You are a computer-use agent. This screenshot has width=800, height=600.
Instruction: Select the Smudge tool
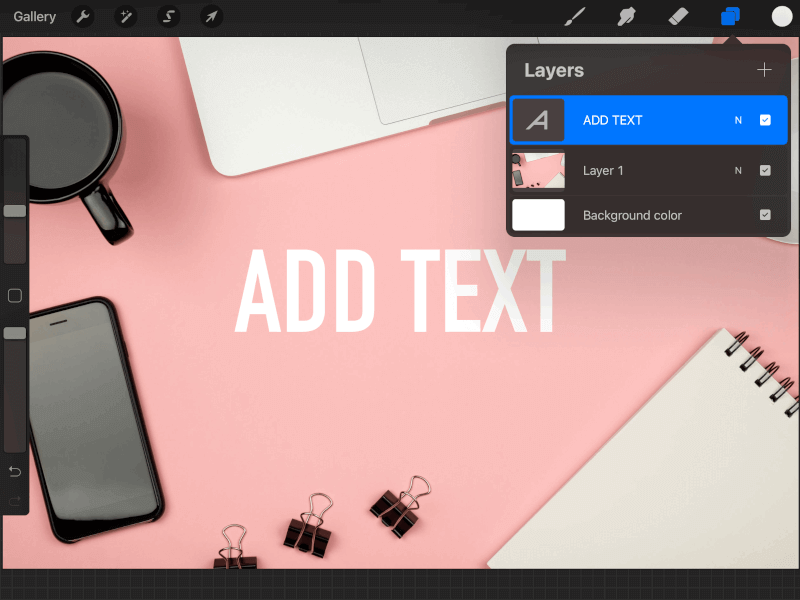pos(626,17)
